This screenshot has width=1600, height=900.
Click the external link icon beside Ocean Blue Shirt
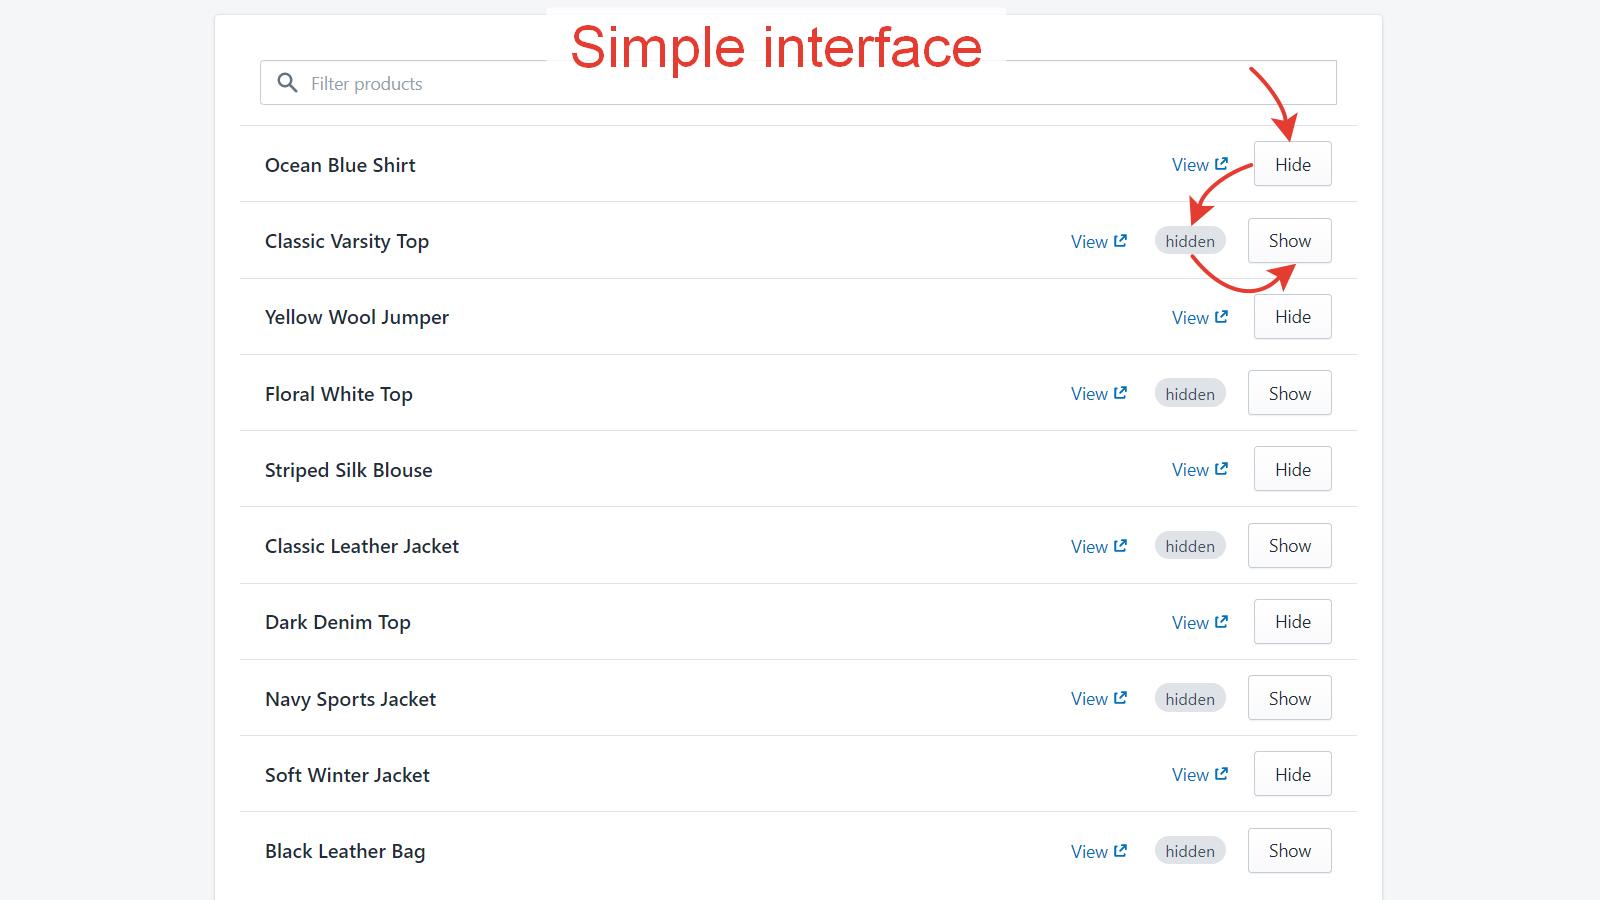pyautogui.click(x=1222, y=163)
